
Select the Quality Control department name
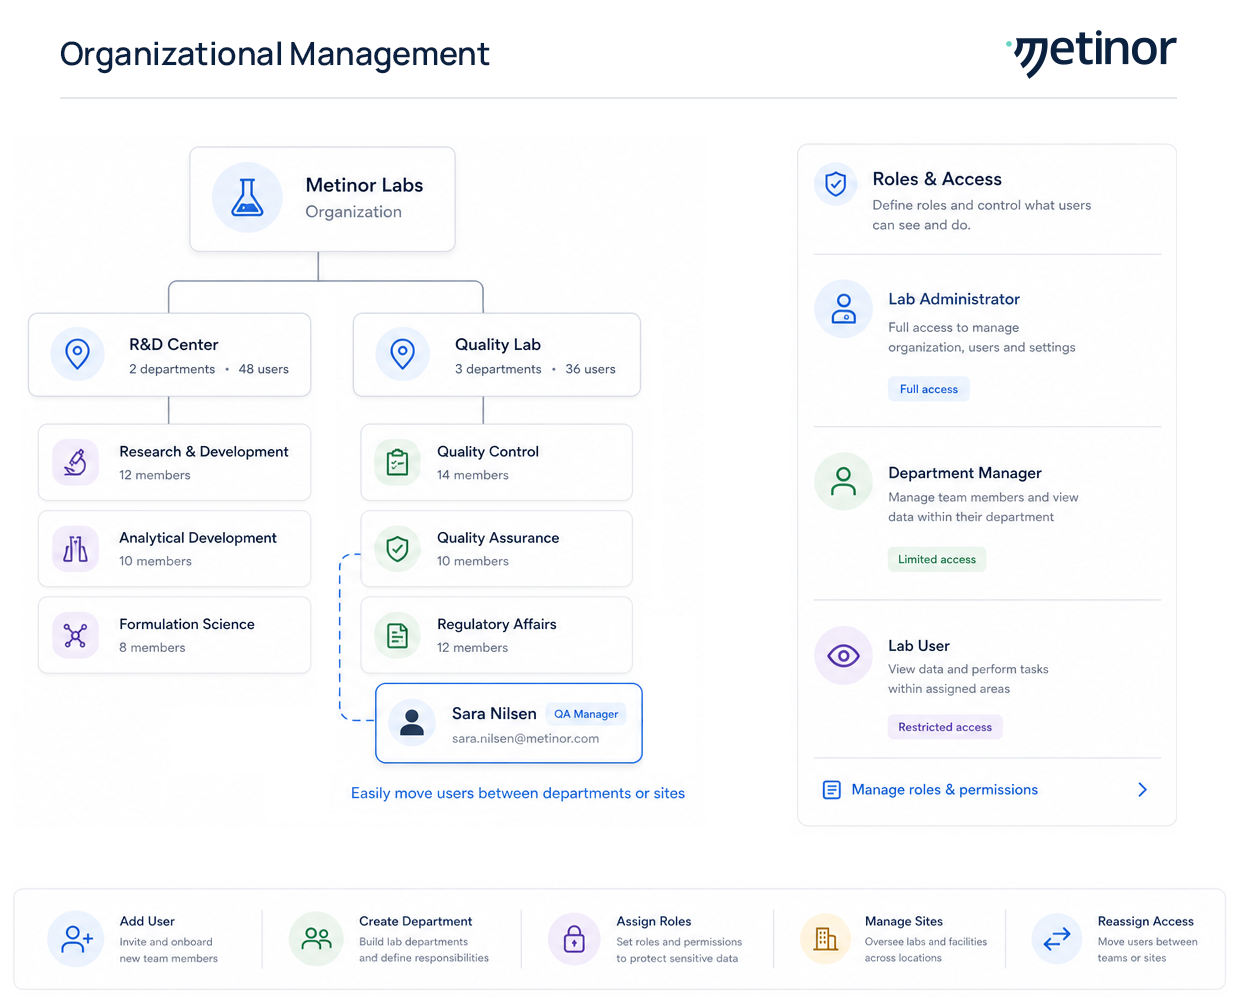[x=488, y=452]
